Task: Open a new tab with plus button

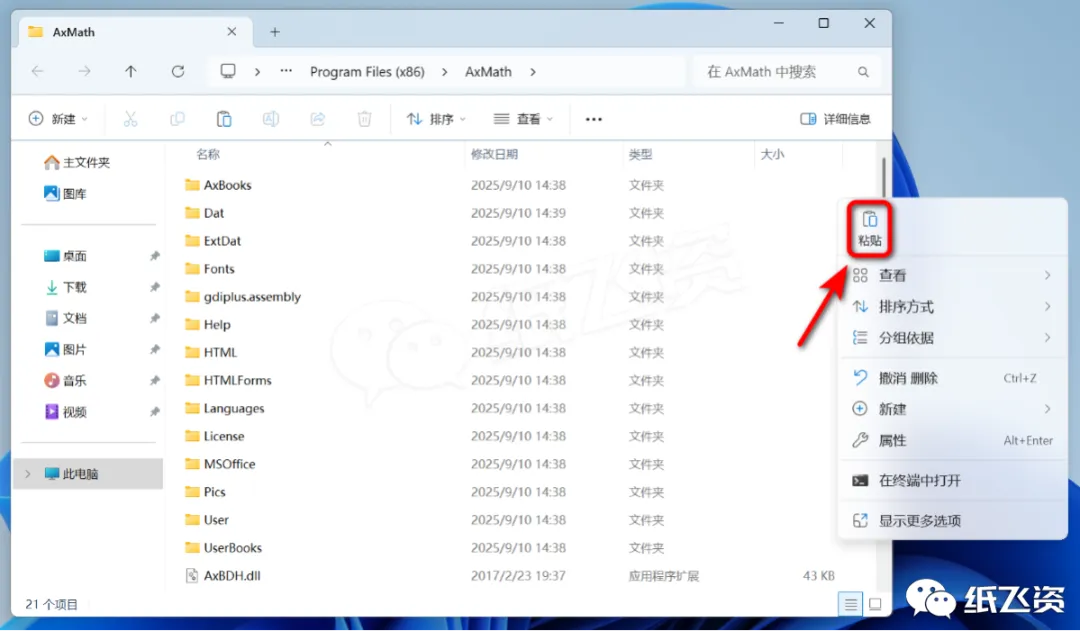Action: [275, 32]
